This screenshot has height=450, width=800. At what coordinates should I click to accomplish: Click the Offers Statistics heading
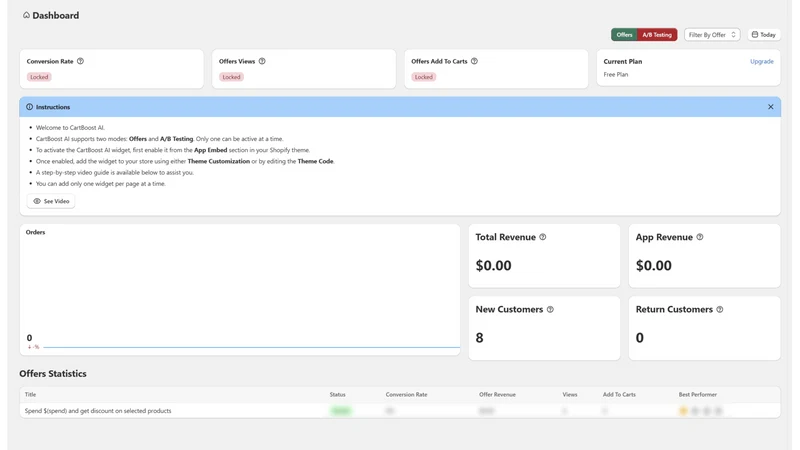coord(53,373)
